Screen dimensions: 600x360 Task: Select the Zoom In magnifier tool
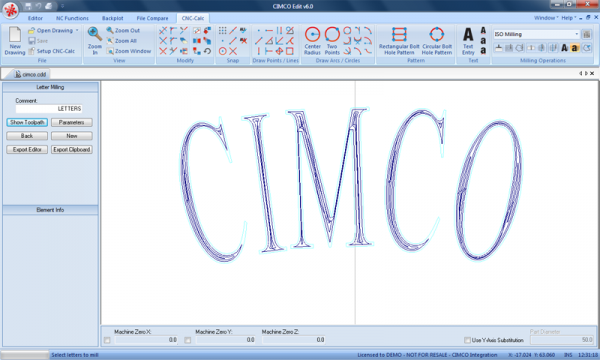tap(95, 34)
